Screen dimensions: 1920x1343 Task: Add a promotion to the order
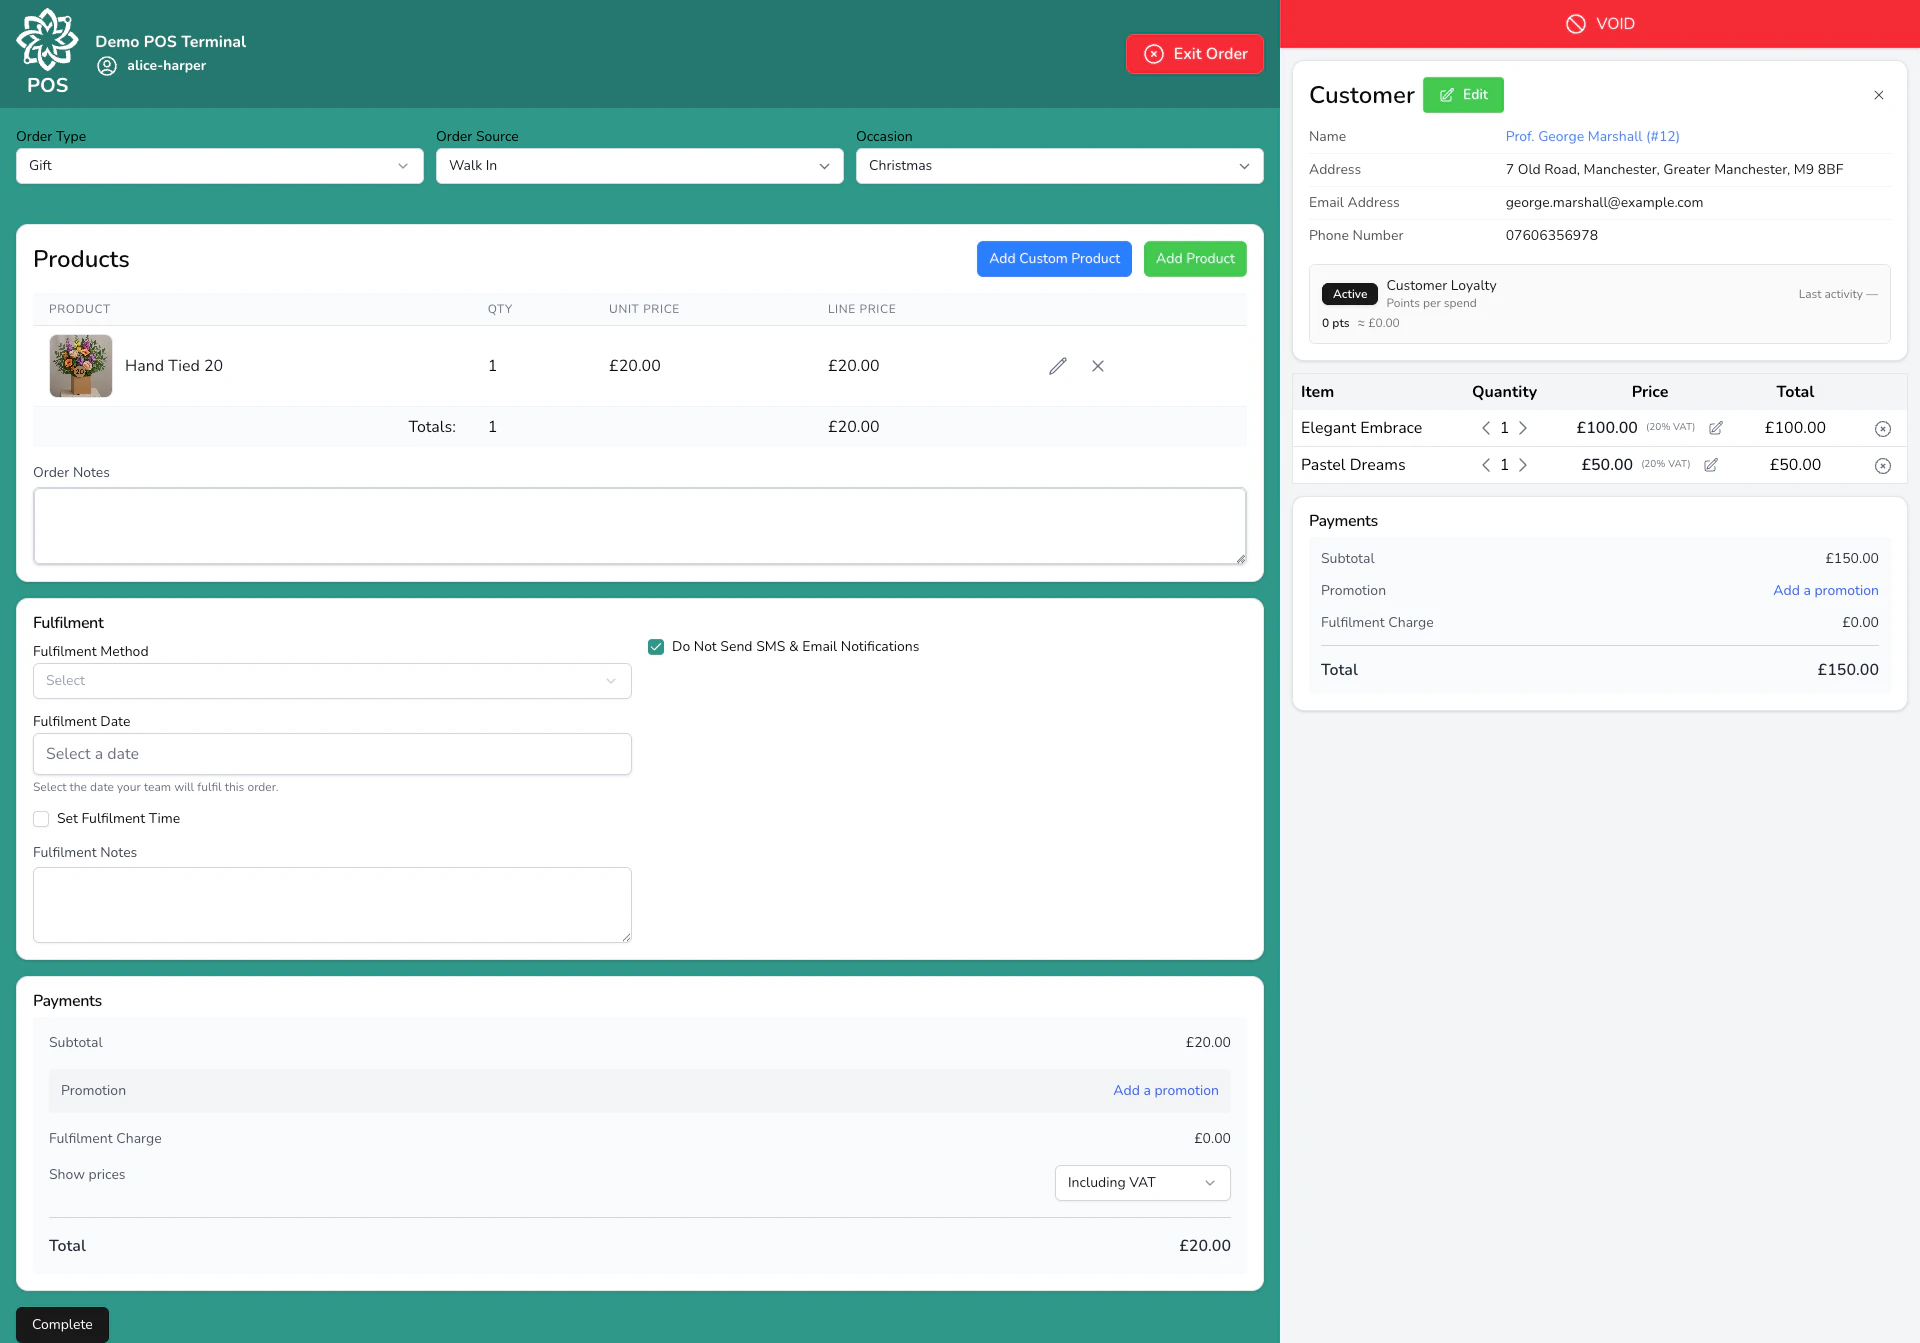point(1165,1090)
